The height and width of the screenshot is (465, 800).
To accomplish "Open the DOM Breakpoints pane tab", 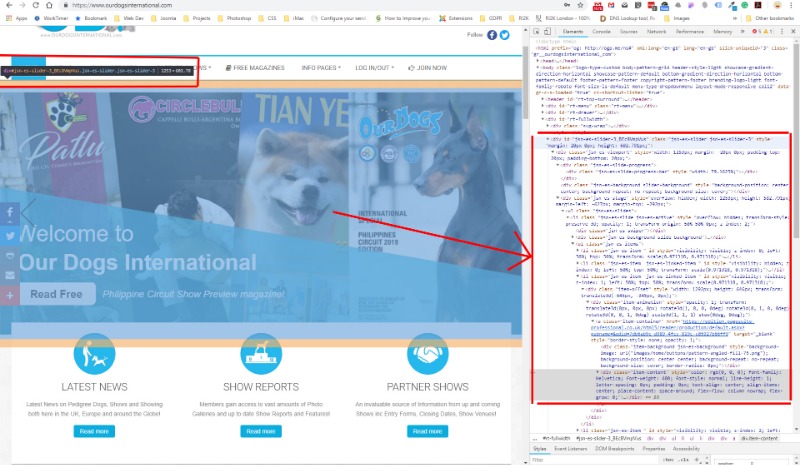I will tap(614, 449).
